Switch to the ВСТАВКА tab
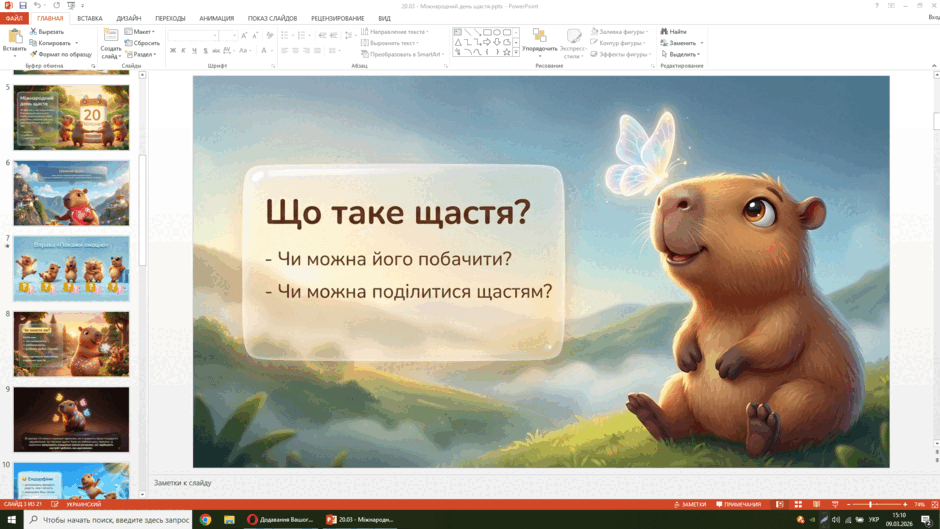 pos(90,19)
